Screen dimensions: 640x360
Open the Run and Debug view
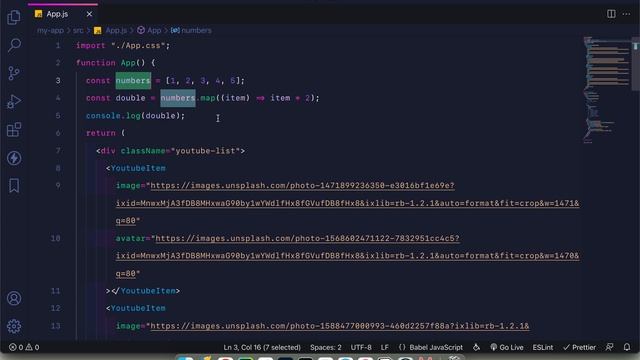coord(14,102)
